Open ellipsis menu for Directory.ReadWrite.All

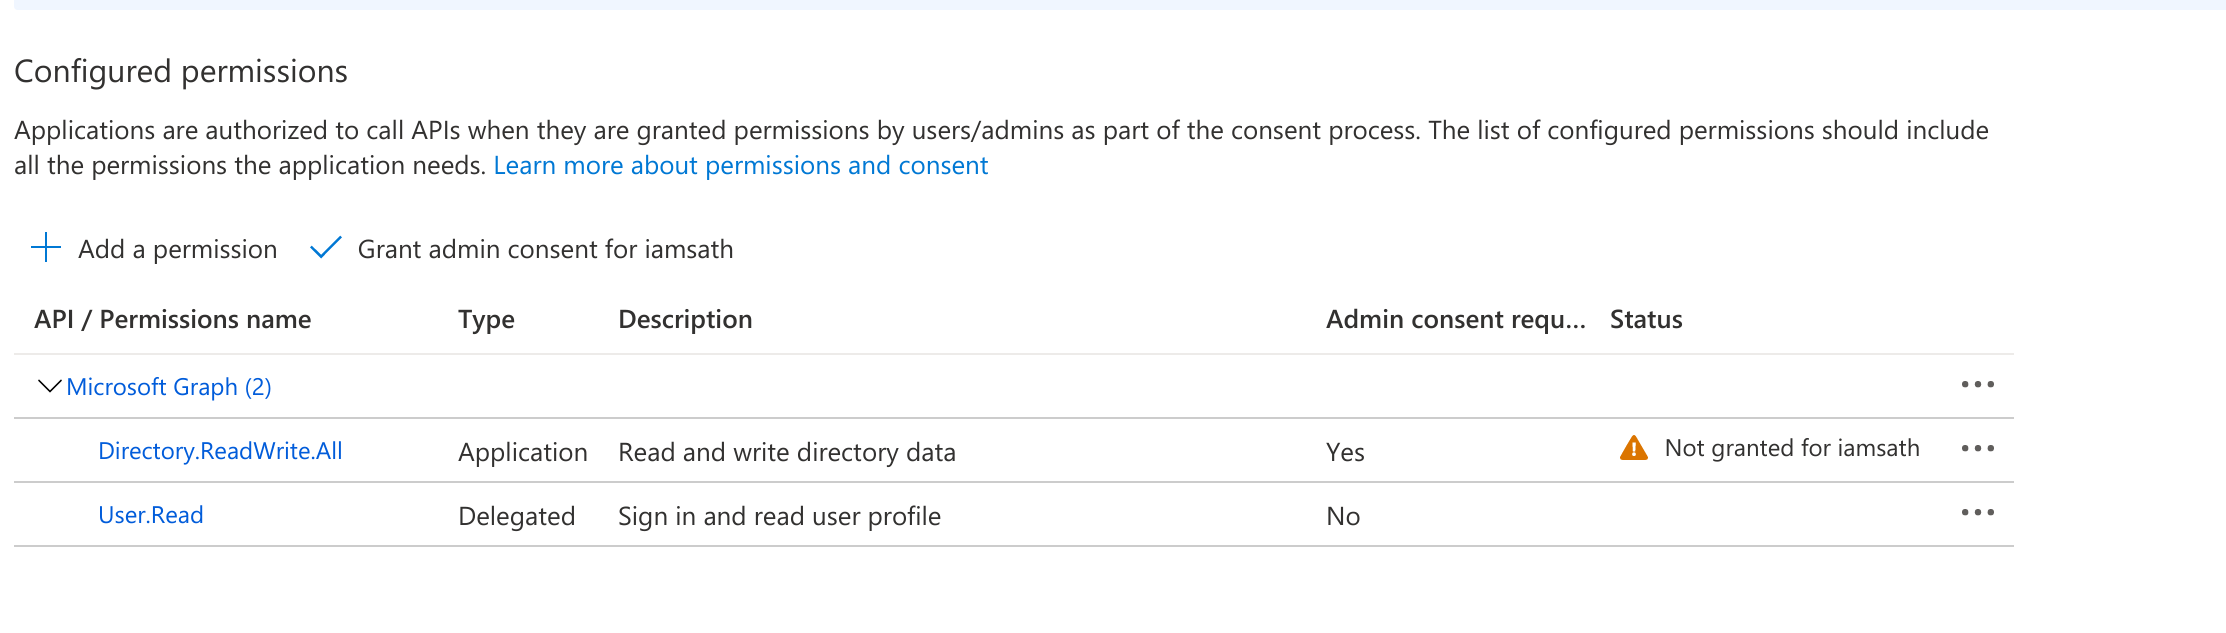(1976, 449)
